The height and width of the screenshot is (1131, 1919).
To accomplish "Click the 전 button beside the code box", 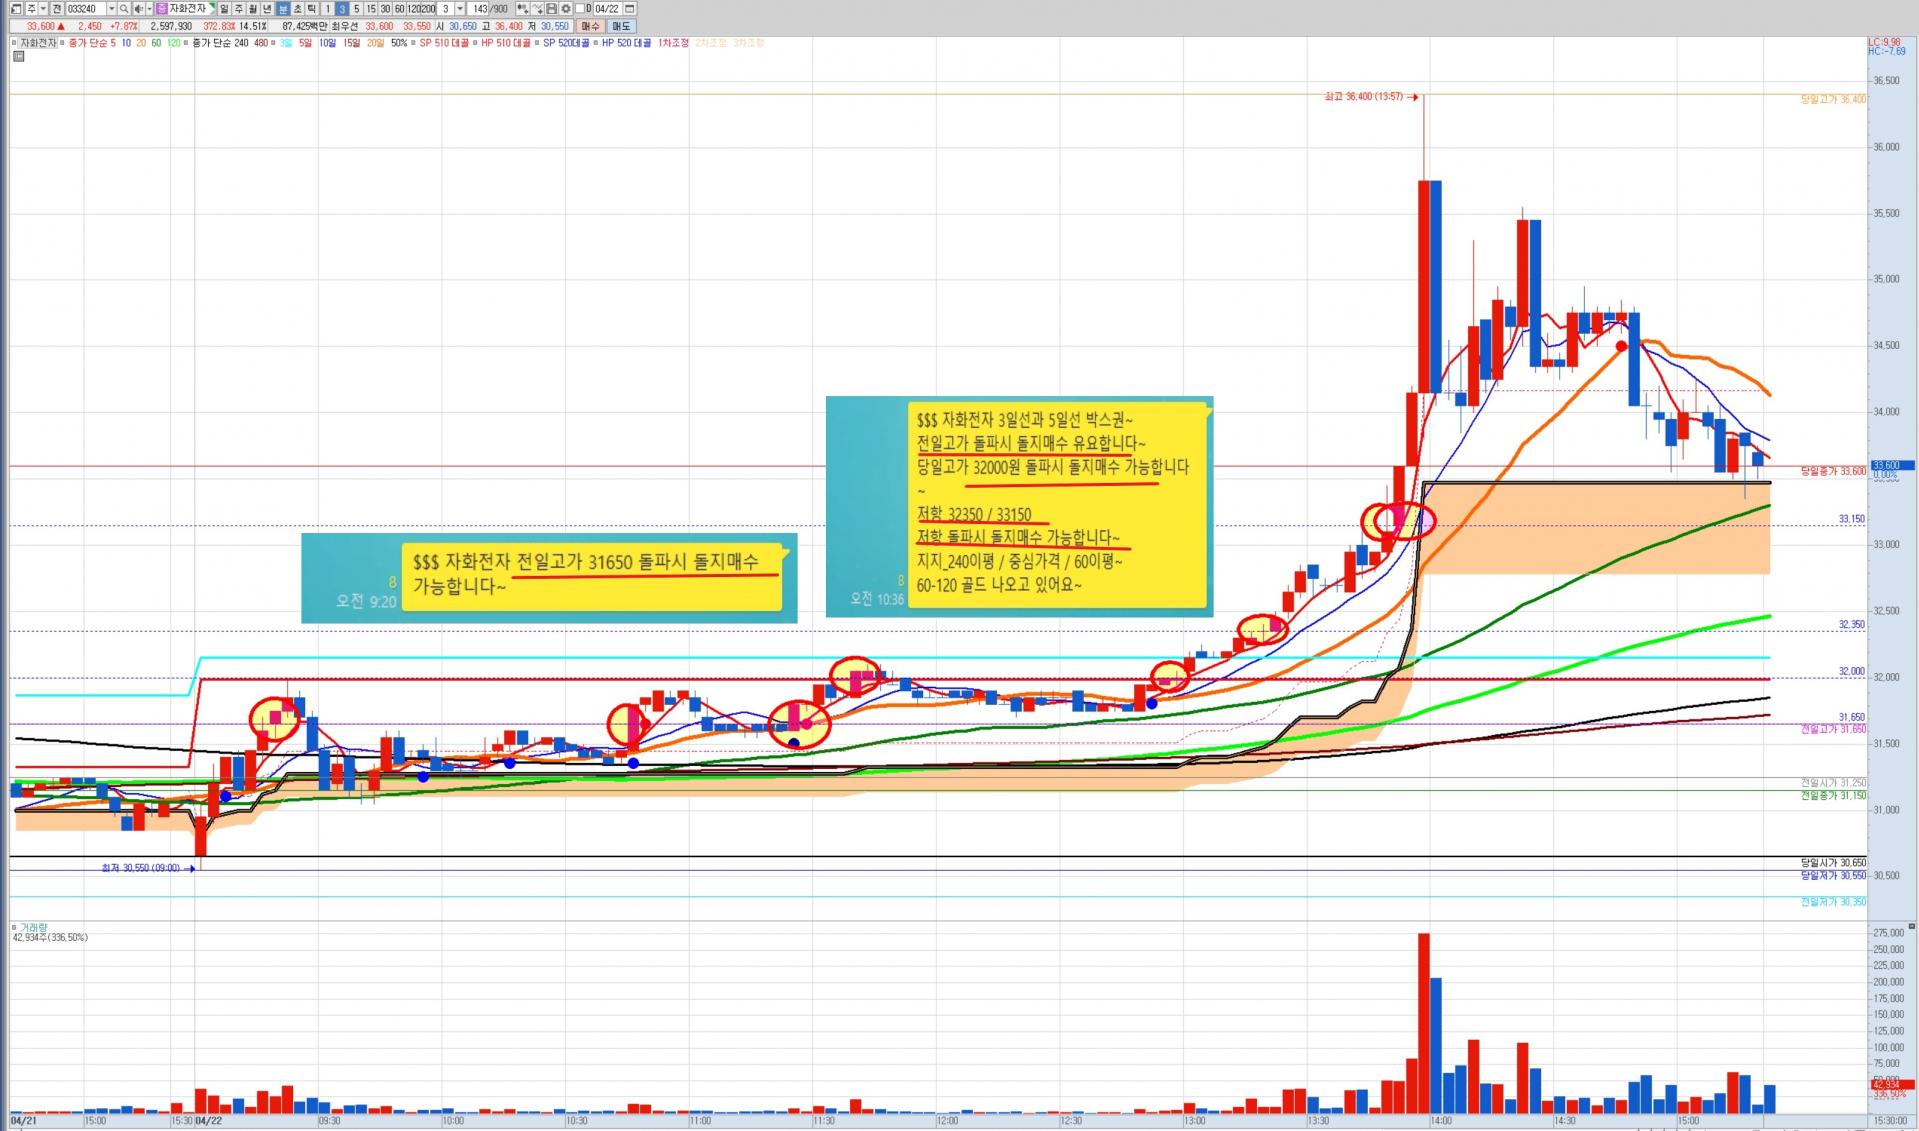I will click(x=57, y=9).
